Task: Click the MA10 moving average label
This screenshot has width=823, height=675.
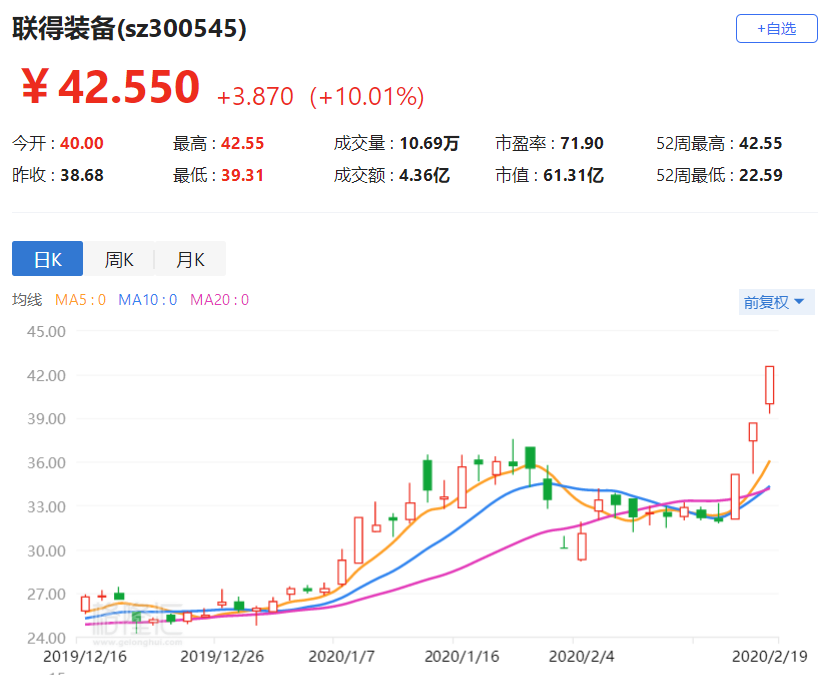Action: pos(147,300)
